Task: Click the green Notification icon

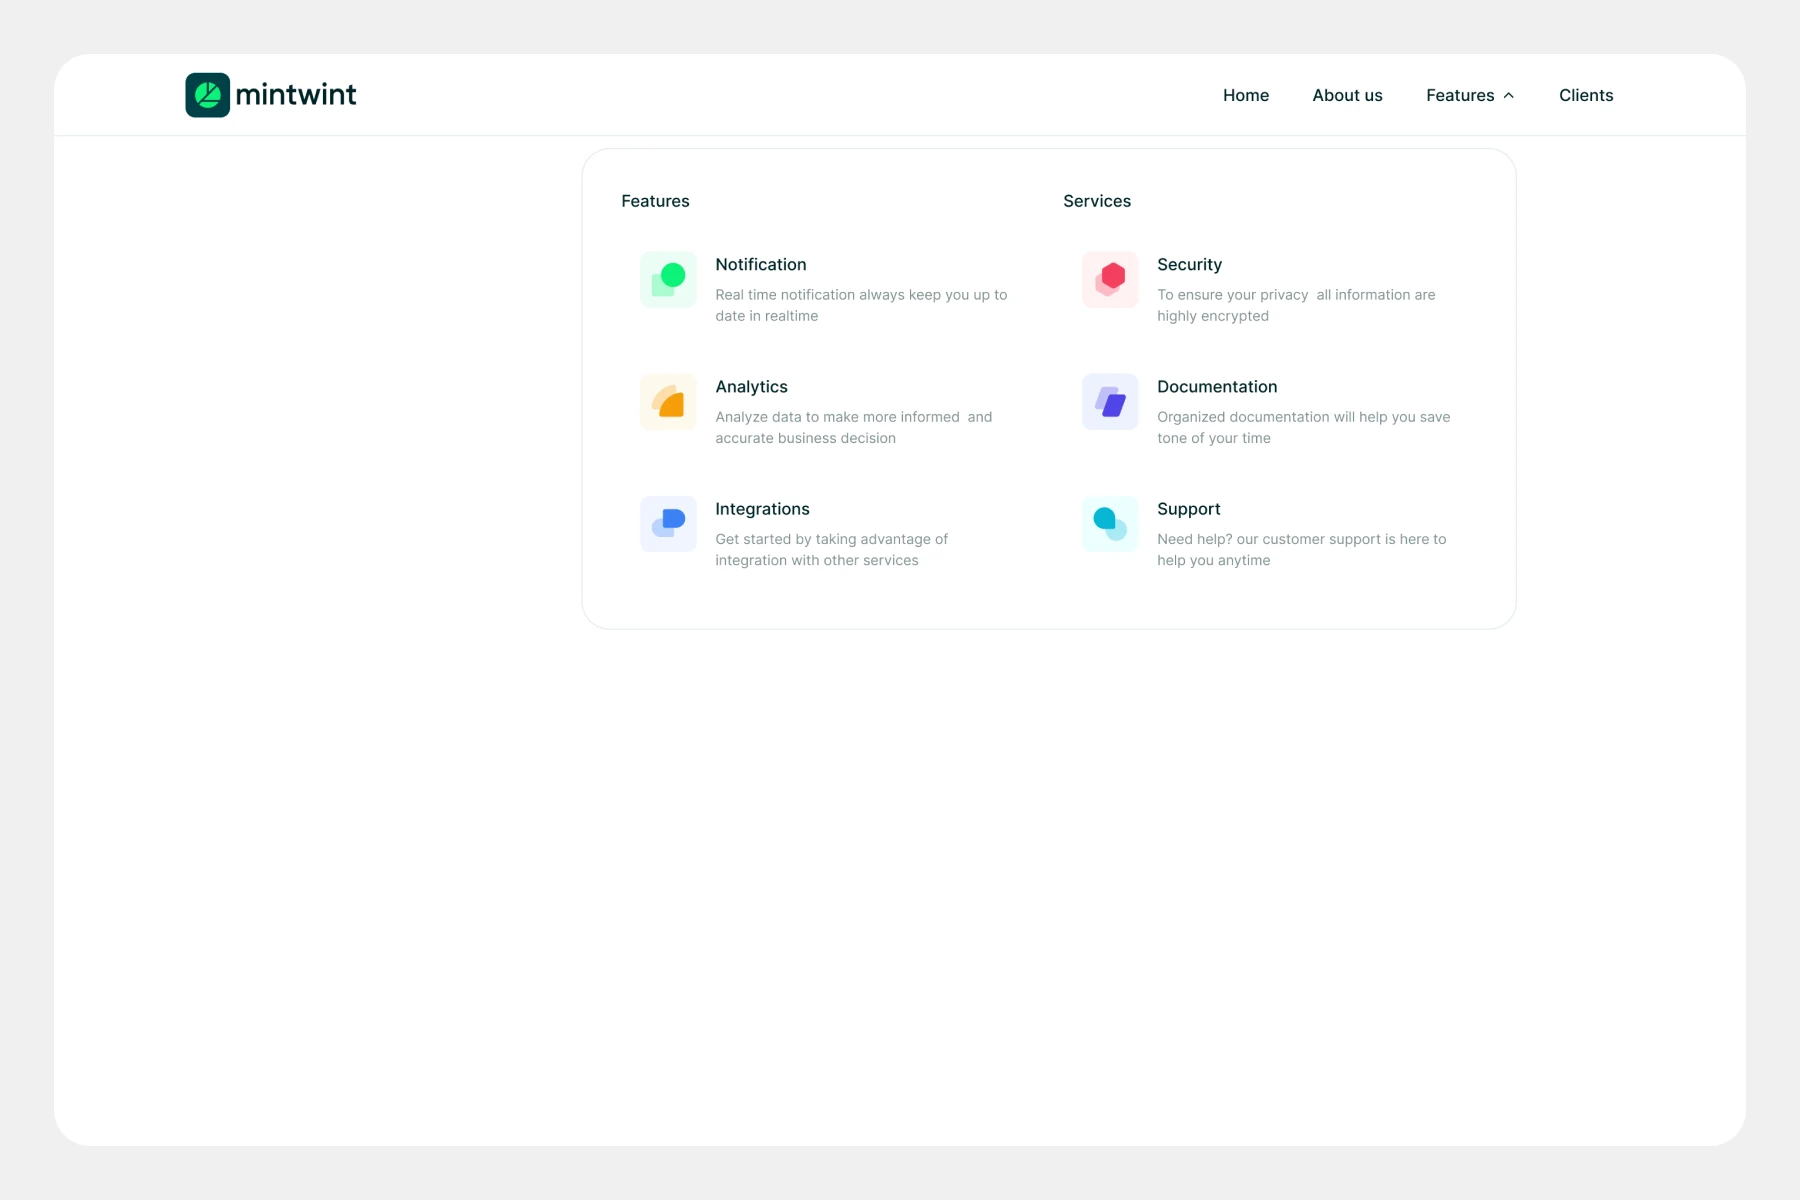Action: pyautogui.click(x=668, y=280)
